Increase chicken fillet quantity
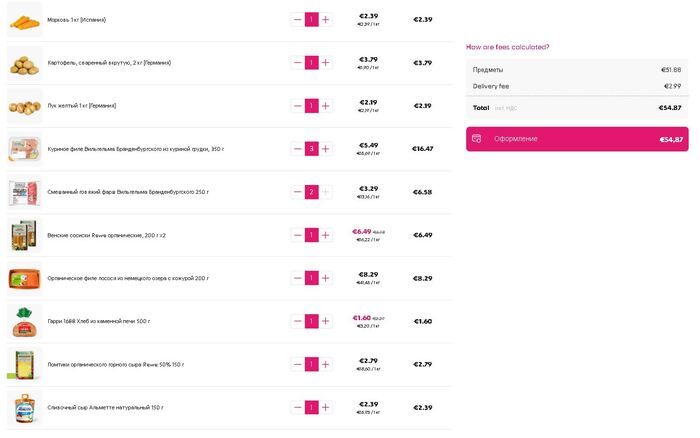700x438 pixels. click(x=325, y=149)
